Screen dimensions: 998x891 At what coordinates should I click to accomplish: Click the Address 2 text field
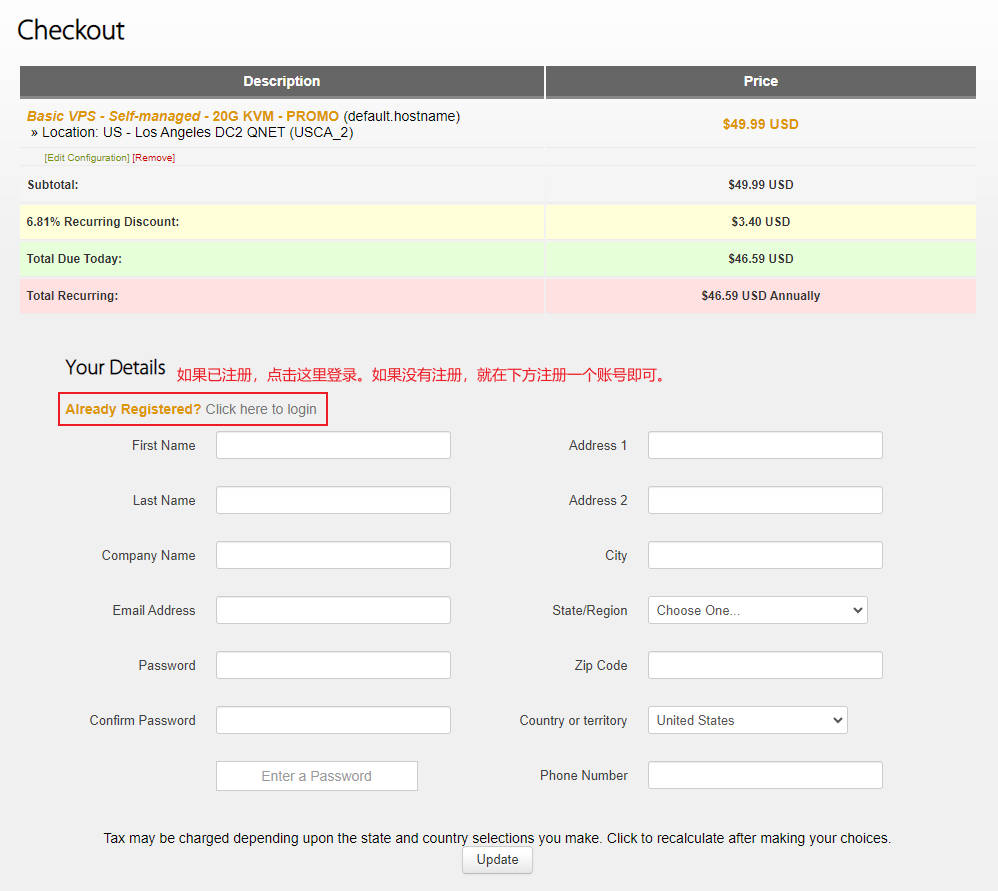[x=765, y=500]
